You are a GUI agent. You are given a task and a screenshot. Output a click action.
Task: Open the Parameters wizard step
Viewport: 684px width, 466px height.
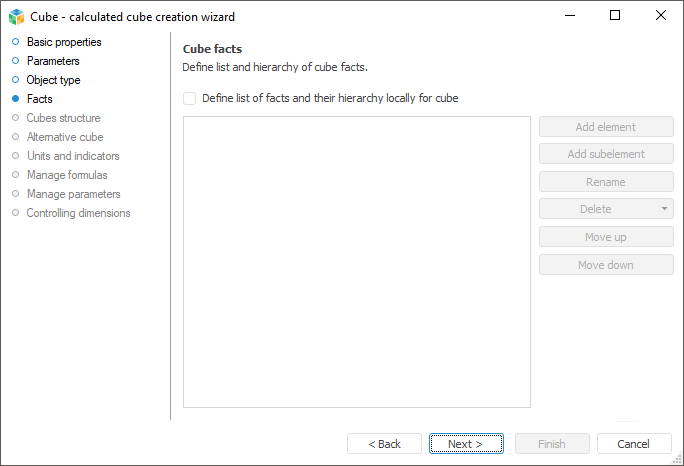(53, 61)
